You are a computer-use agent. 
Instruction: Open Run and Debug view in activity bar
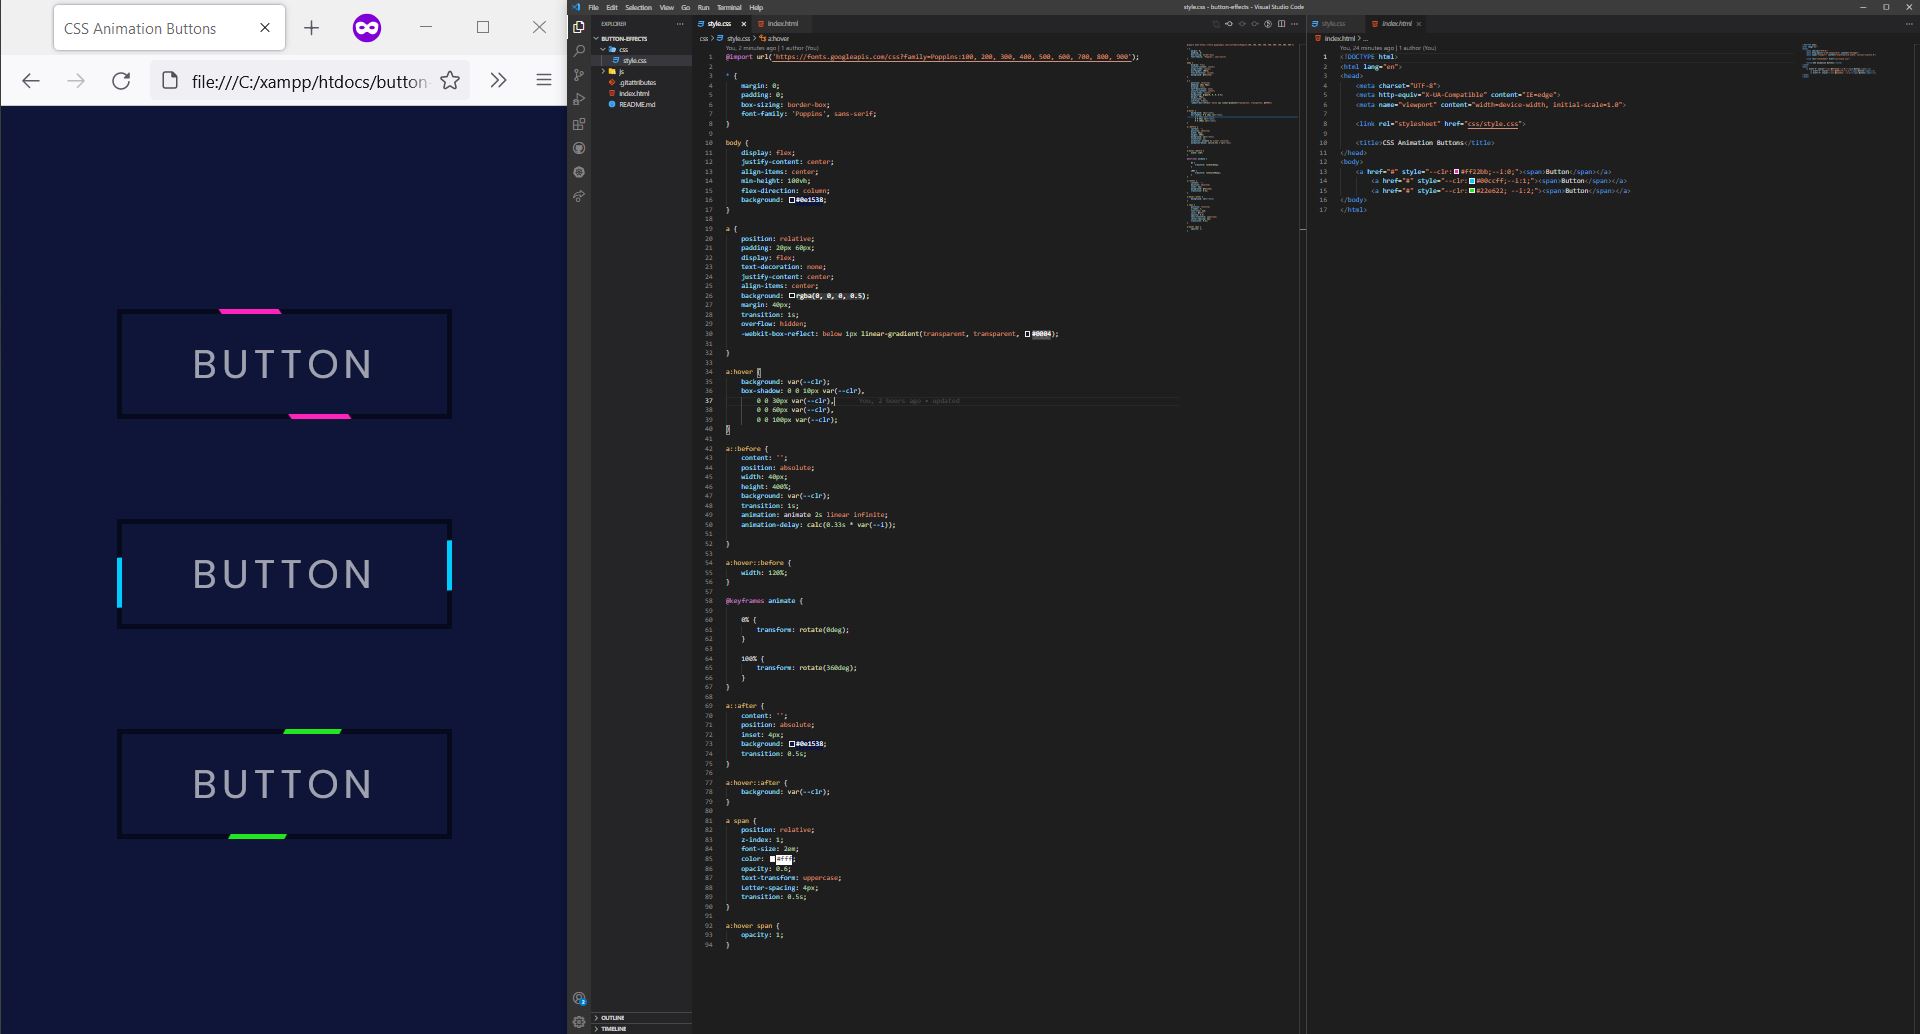(579, 99)
